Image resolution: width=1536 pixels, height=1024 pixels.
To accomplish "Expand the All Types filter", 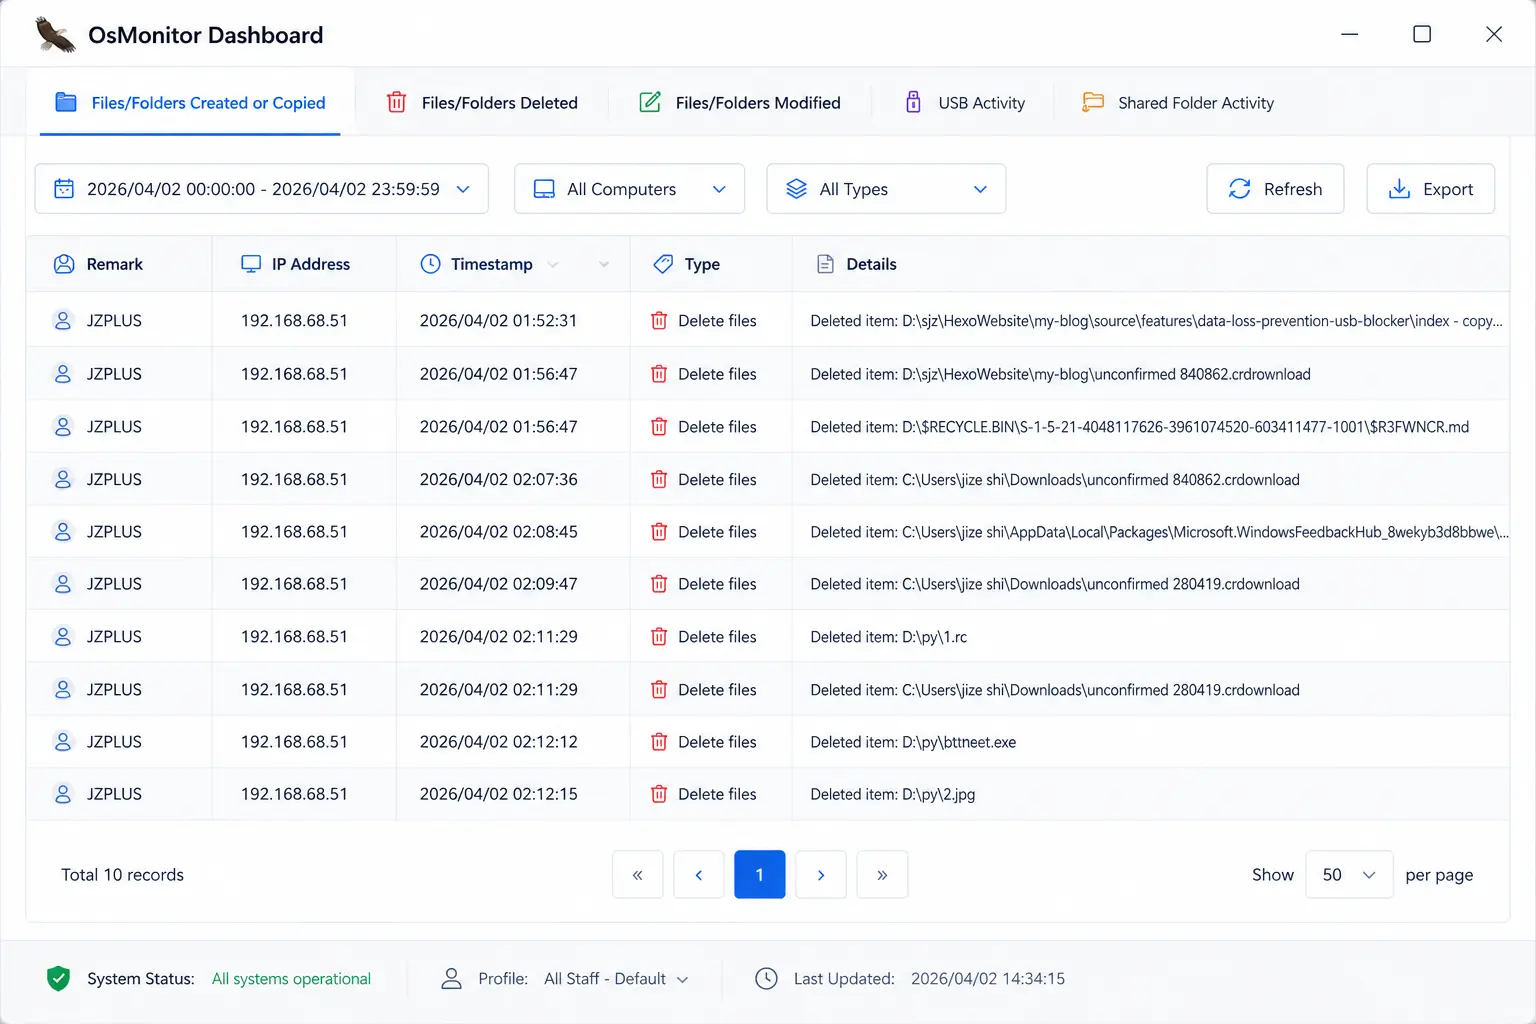I will tap(886, 189).
